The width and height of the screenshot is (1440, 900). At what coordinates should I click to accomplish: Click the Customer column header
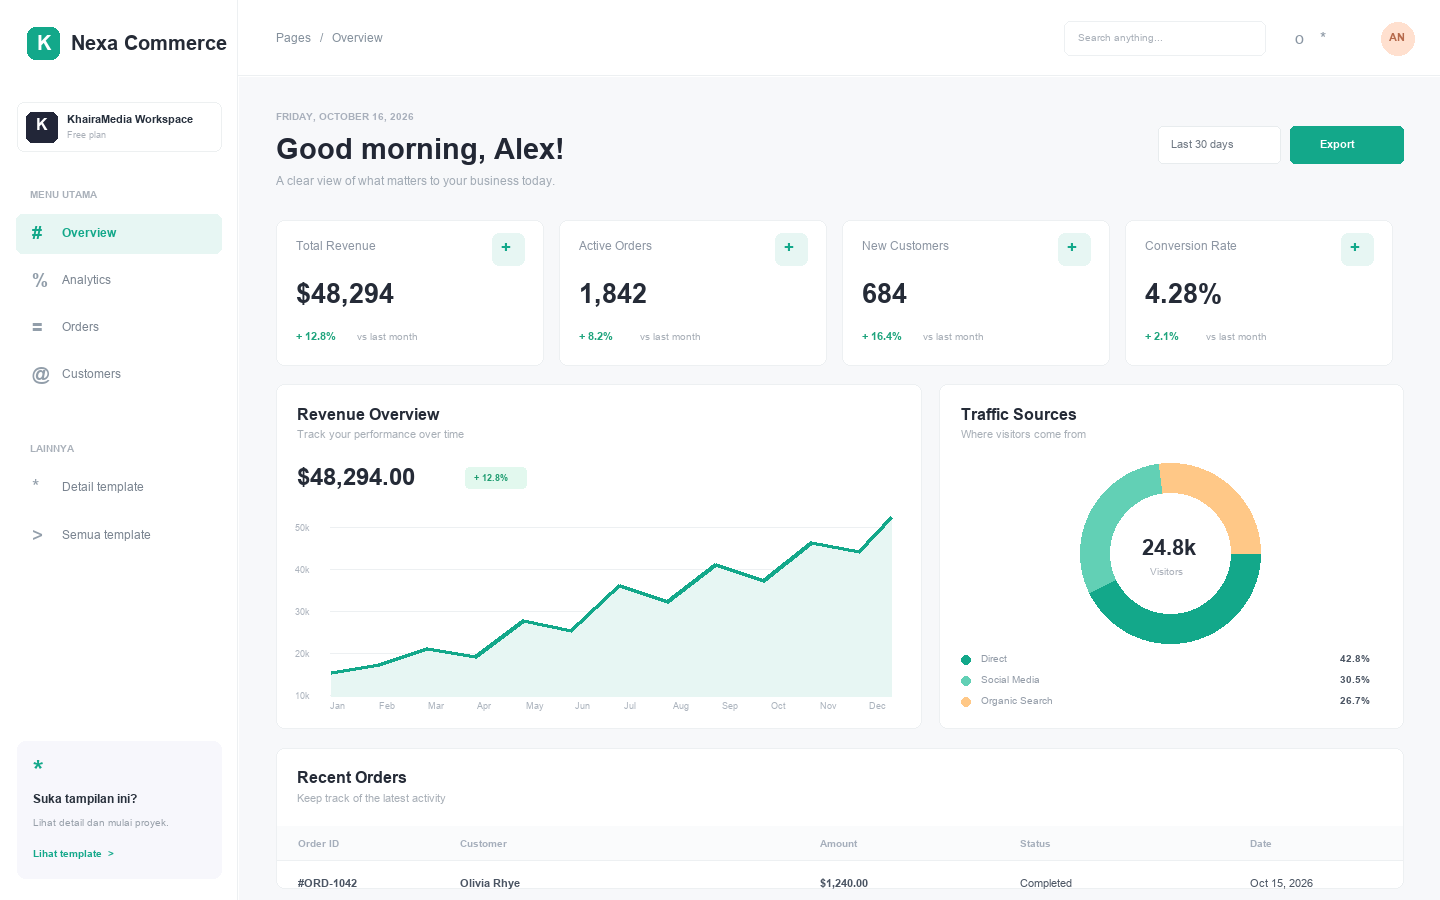pos(483,844)
